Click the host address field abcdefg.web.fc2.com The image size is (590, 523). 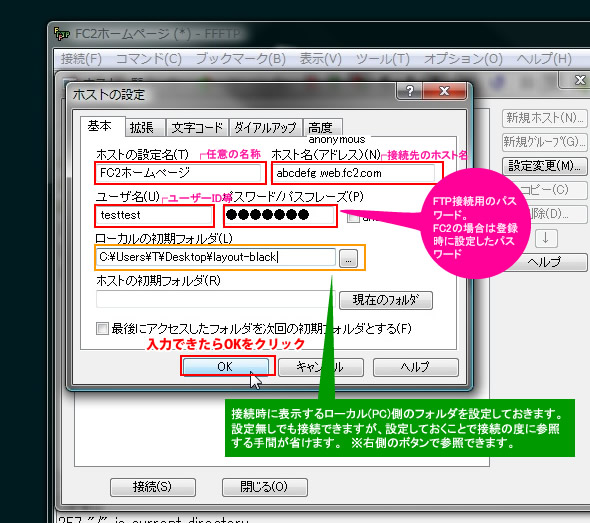pos(354,173)
